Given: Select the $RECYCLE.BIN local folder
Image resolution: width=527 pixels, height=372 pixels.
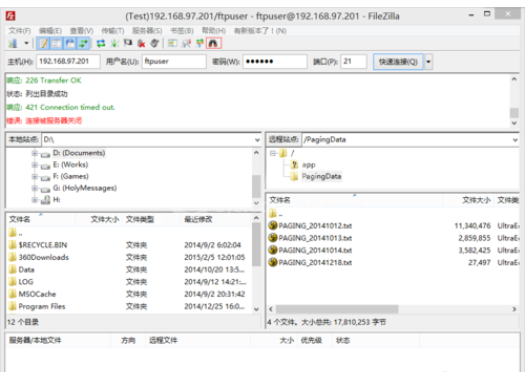Looking at the screenshot, I should click(43, 245).
